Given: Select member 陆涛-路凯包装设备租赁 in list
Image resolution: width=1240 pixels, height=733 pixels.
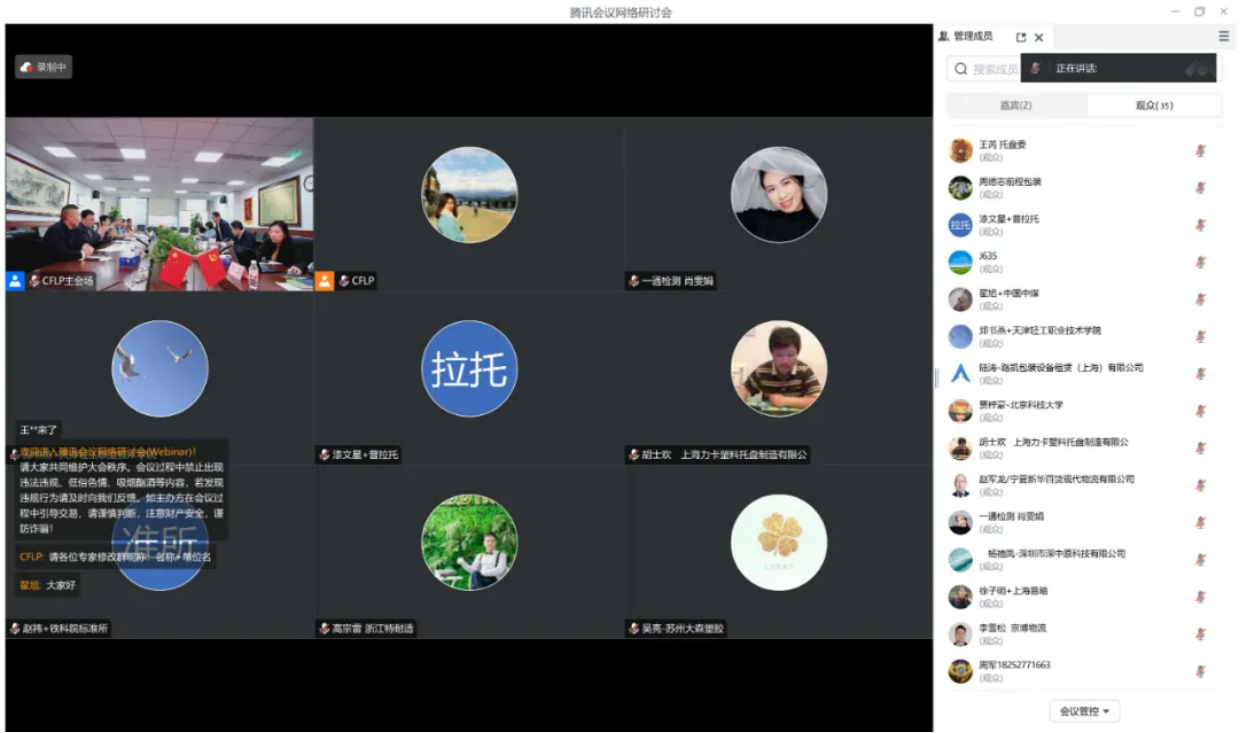Looking at the screenshot, I should [x=1060, y=373].
